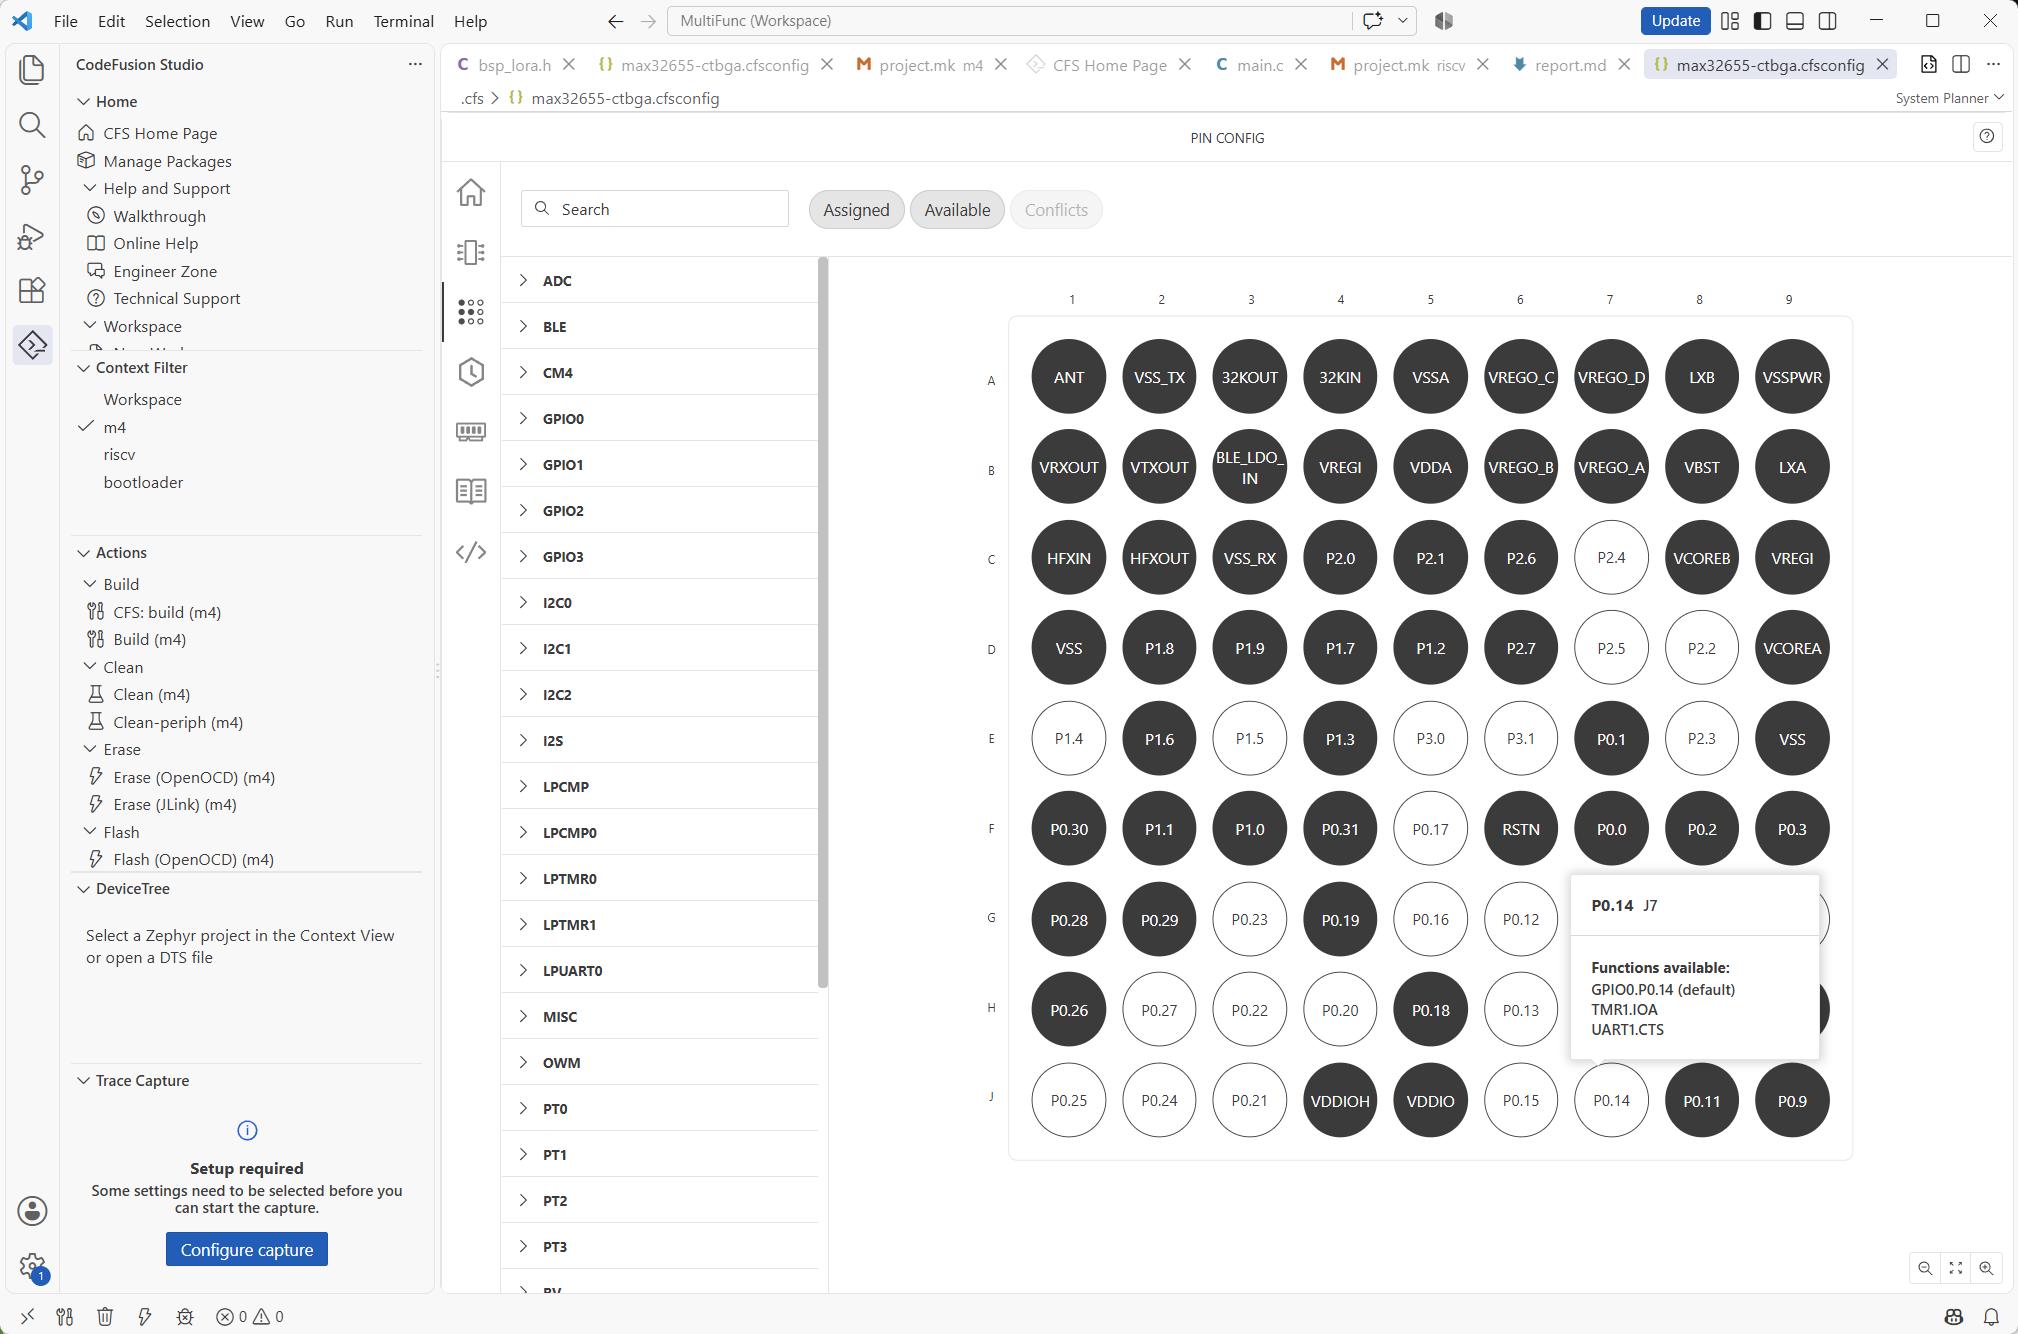Switch to the main.c tab
The height and width of the screenshot is (1334, 2018).
point(1259,65)
